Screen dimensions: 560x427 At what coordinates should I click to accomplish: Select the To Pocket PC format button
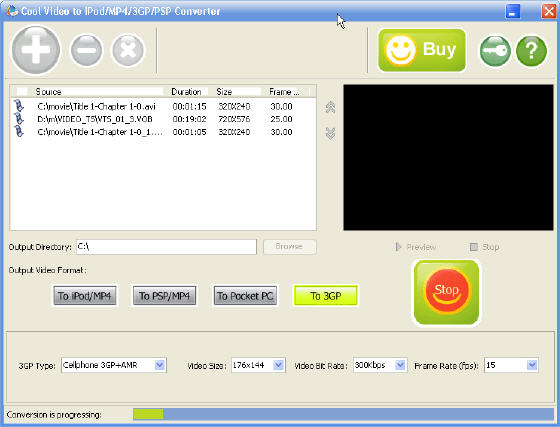[245, 296]
